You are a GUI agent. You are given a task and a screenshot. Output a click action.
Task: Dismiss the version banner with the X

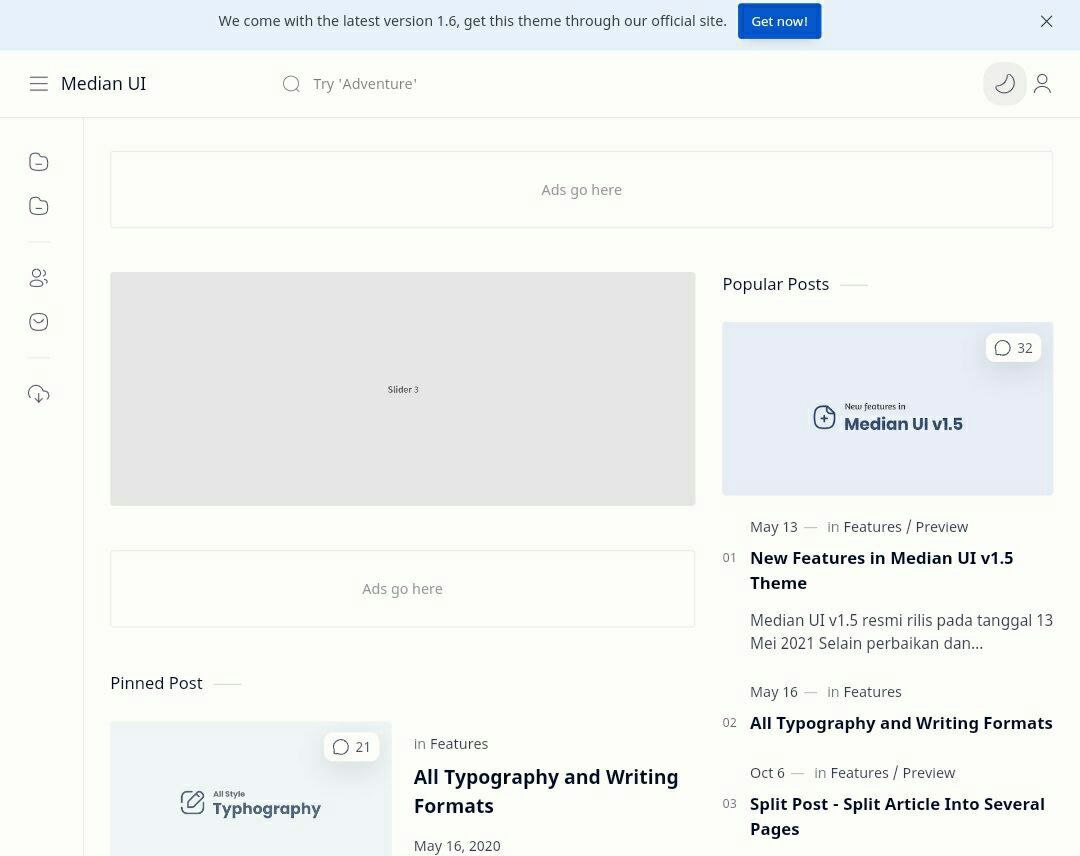1047,21
